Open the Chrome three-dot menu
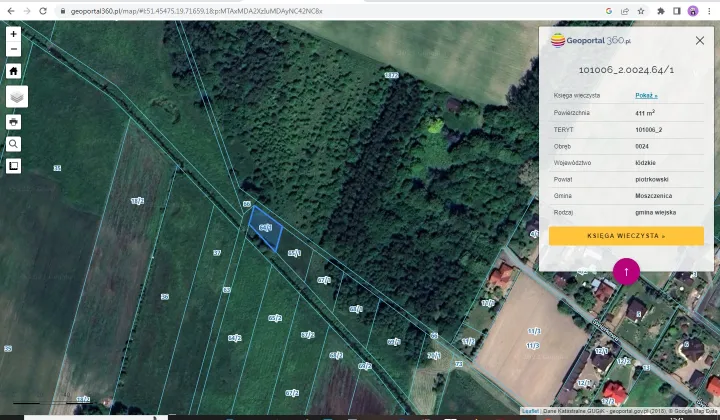Screen dimensions: 720x420 point(709,11)
